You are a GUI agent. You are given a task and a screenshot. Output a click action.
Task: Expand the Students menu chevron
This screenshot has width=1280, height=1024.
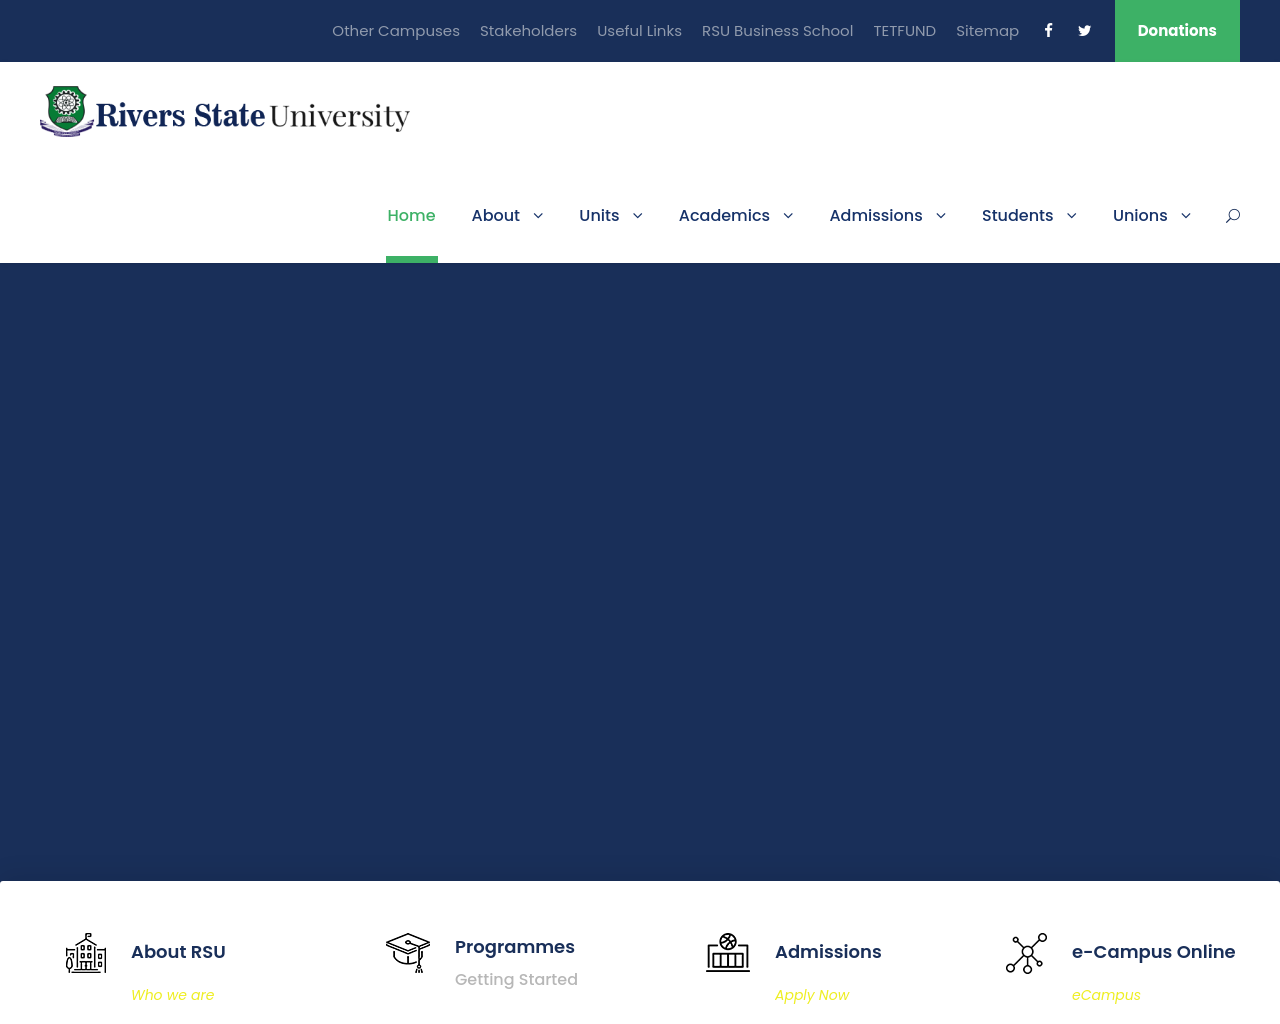pyautogui.click(x=1072, y=215)
